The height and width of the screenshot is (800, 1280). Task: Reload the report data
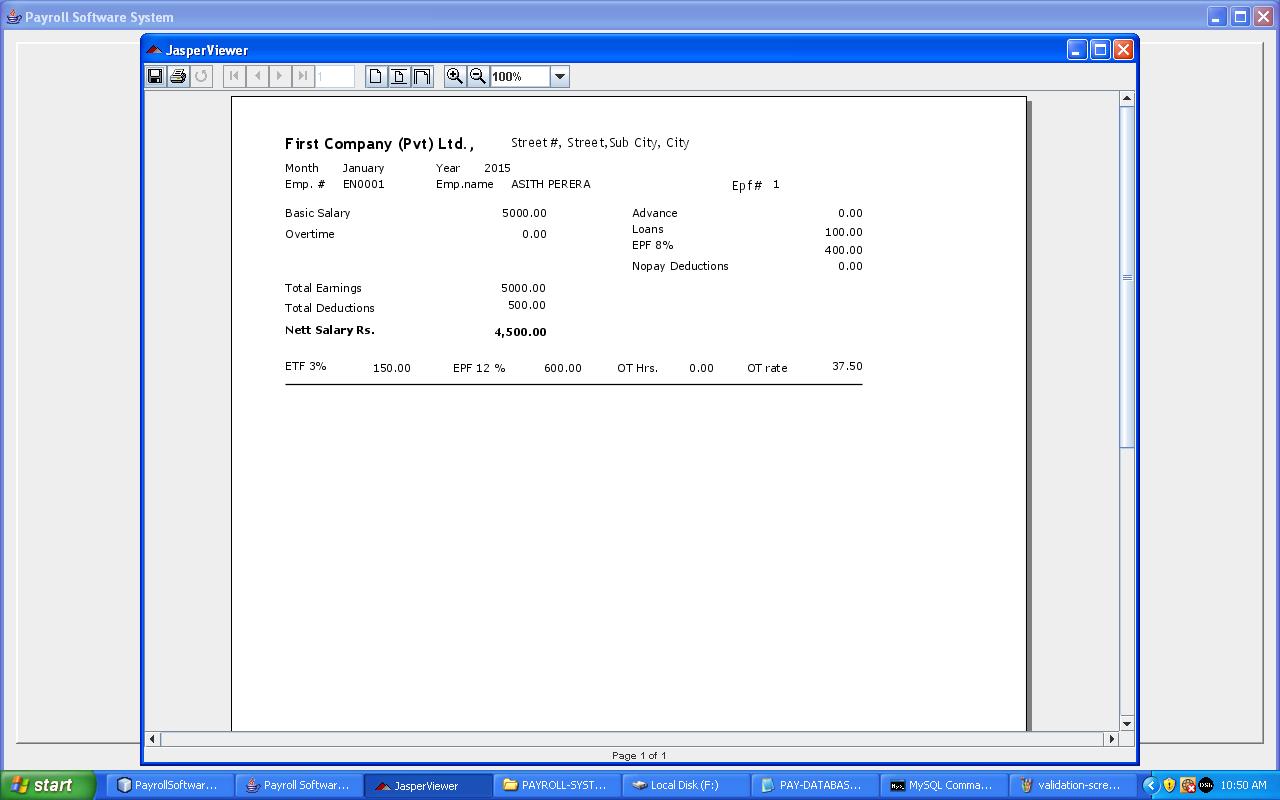point(201,76)
